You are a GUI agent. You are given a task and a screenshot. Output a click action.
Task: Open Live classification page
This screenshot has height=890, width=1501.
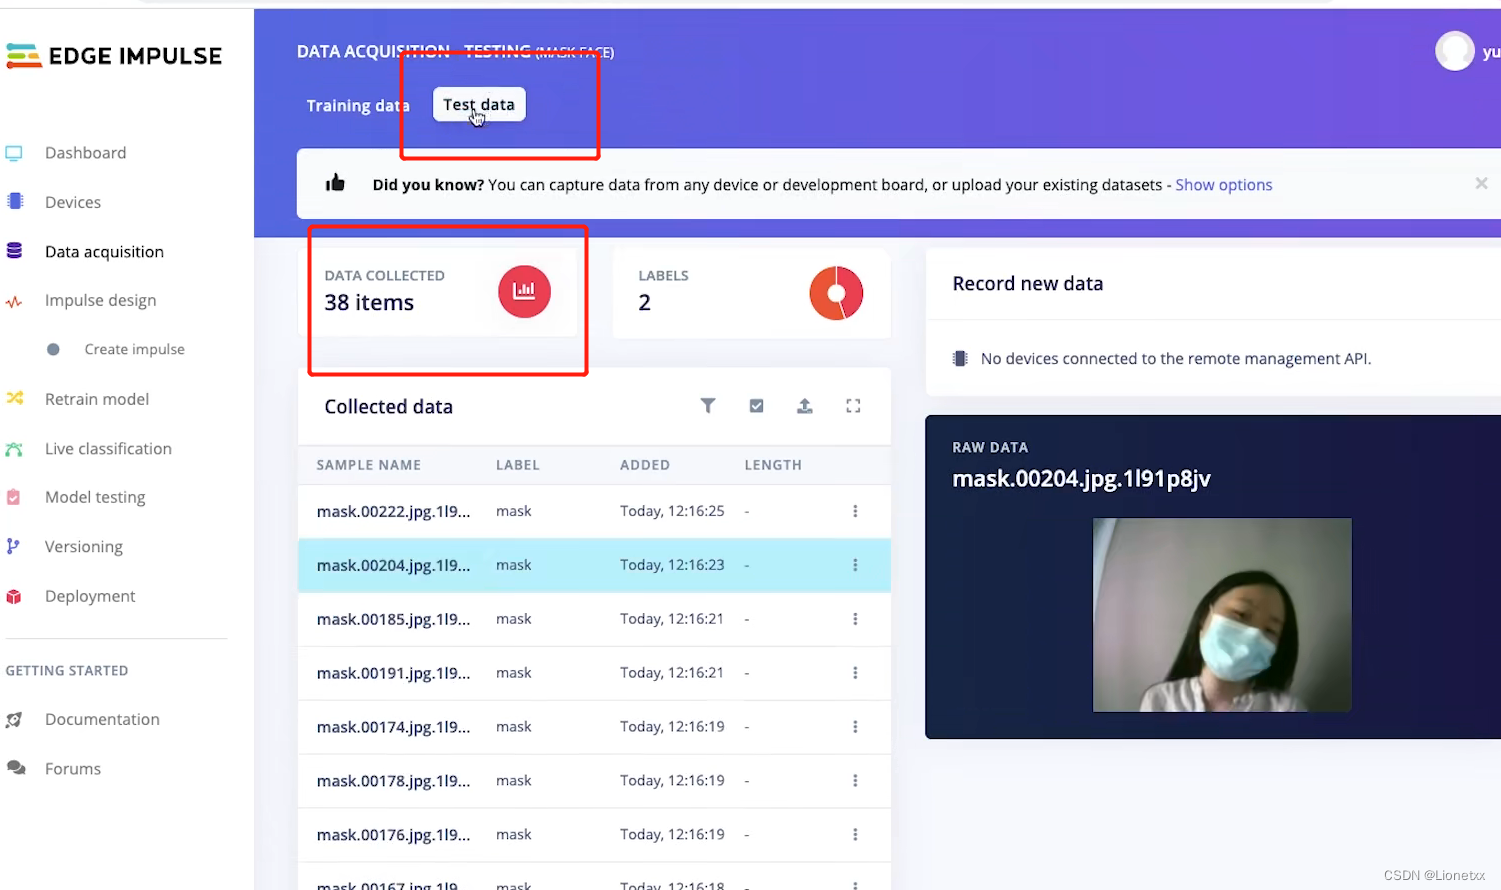tap(108, 449)
